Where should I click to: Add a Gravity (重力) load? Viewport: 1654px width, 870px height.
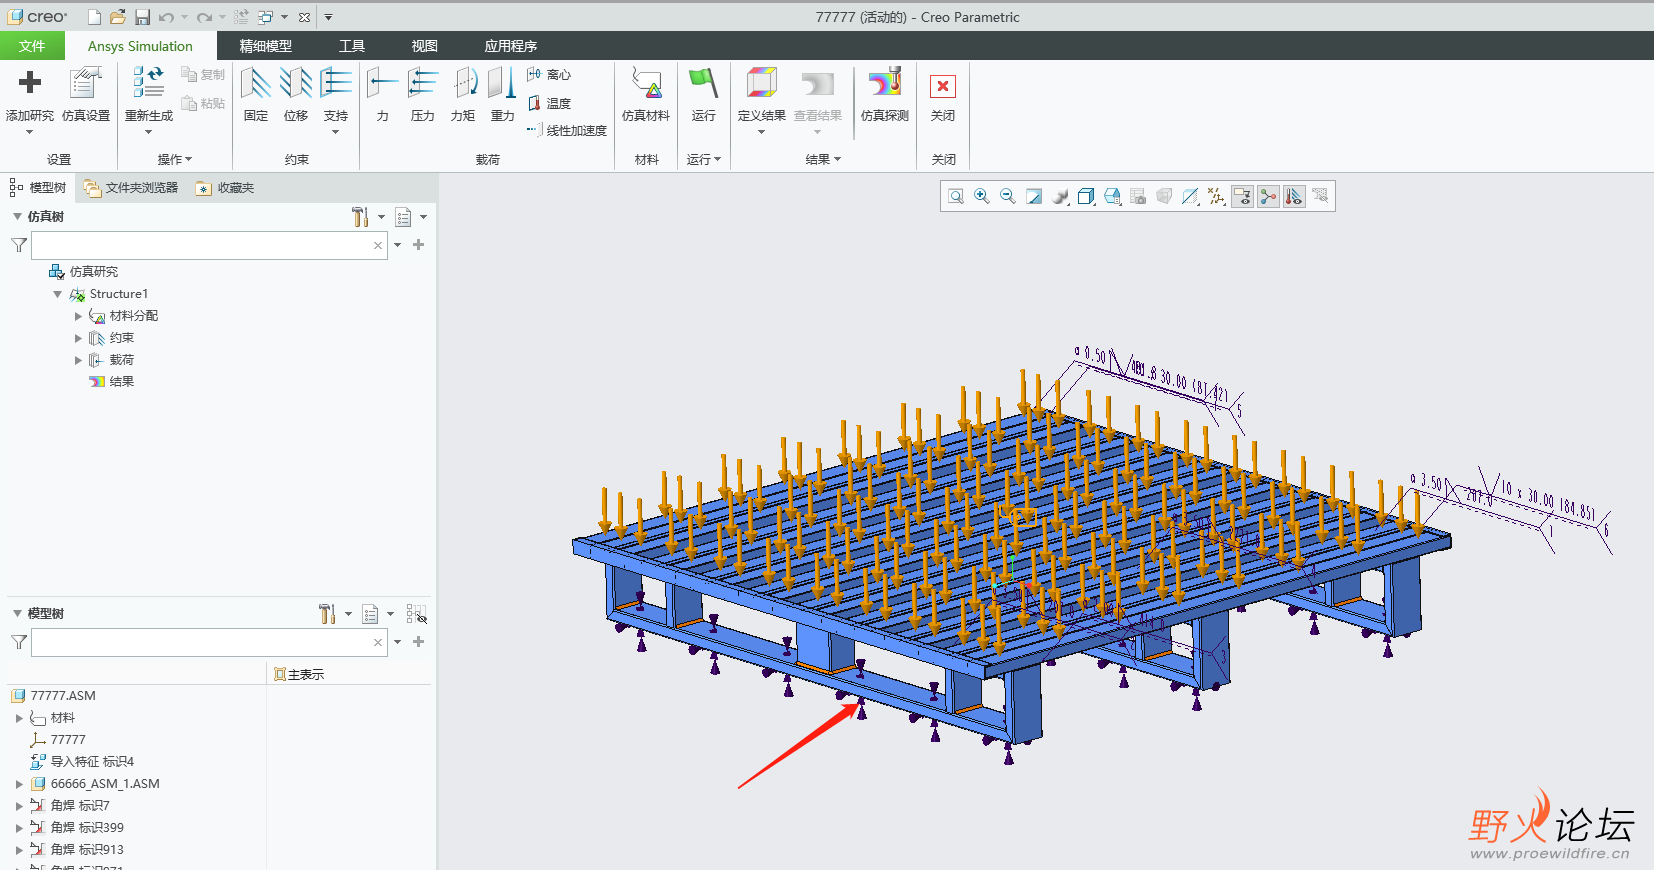click(502, 94)
